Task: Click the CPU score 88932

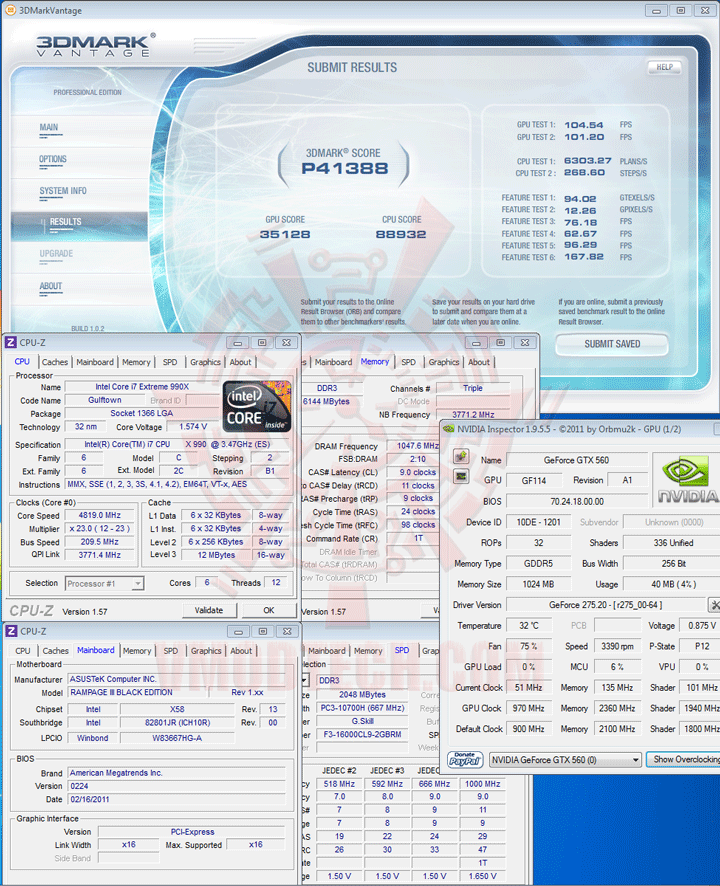Action: point(401,234)
